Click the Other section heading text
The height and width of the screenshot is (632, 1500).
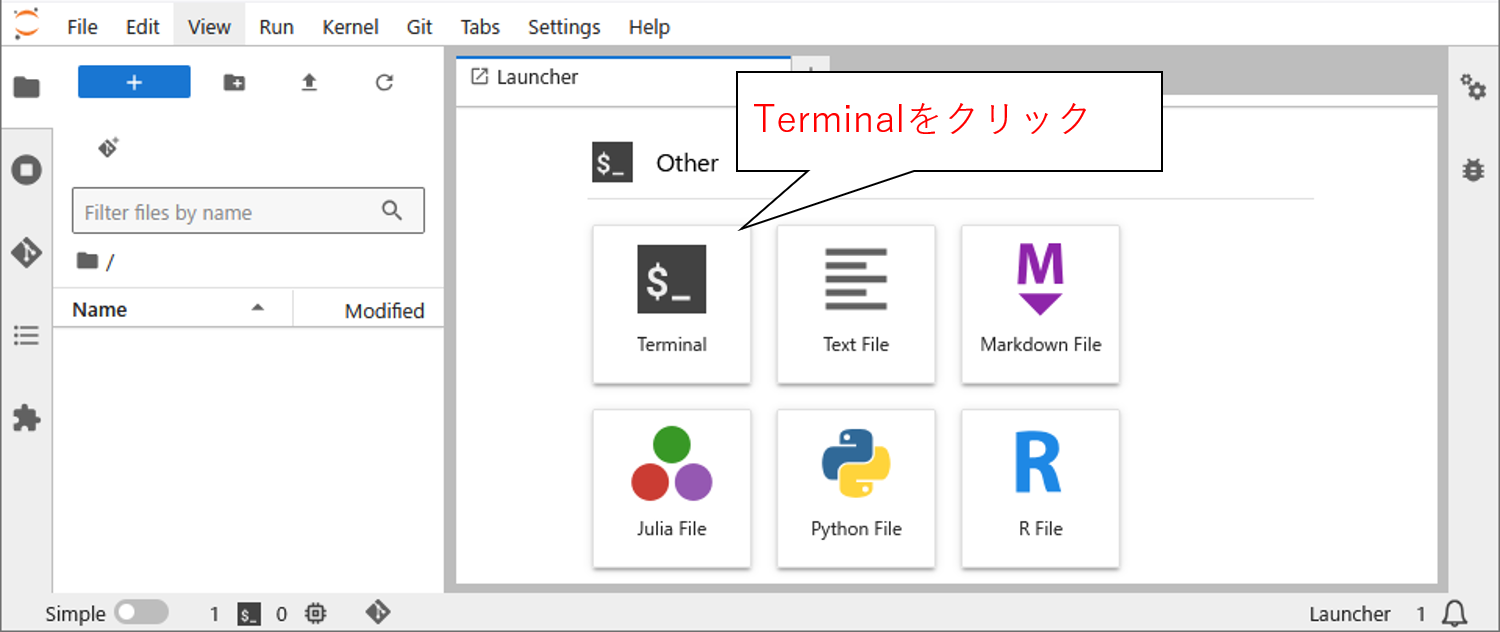pos(687,163)
